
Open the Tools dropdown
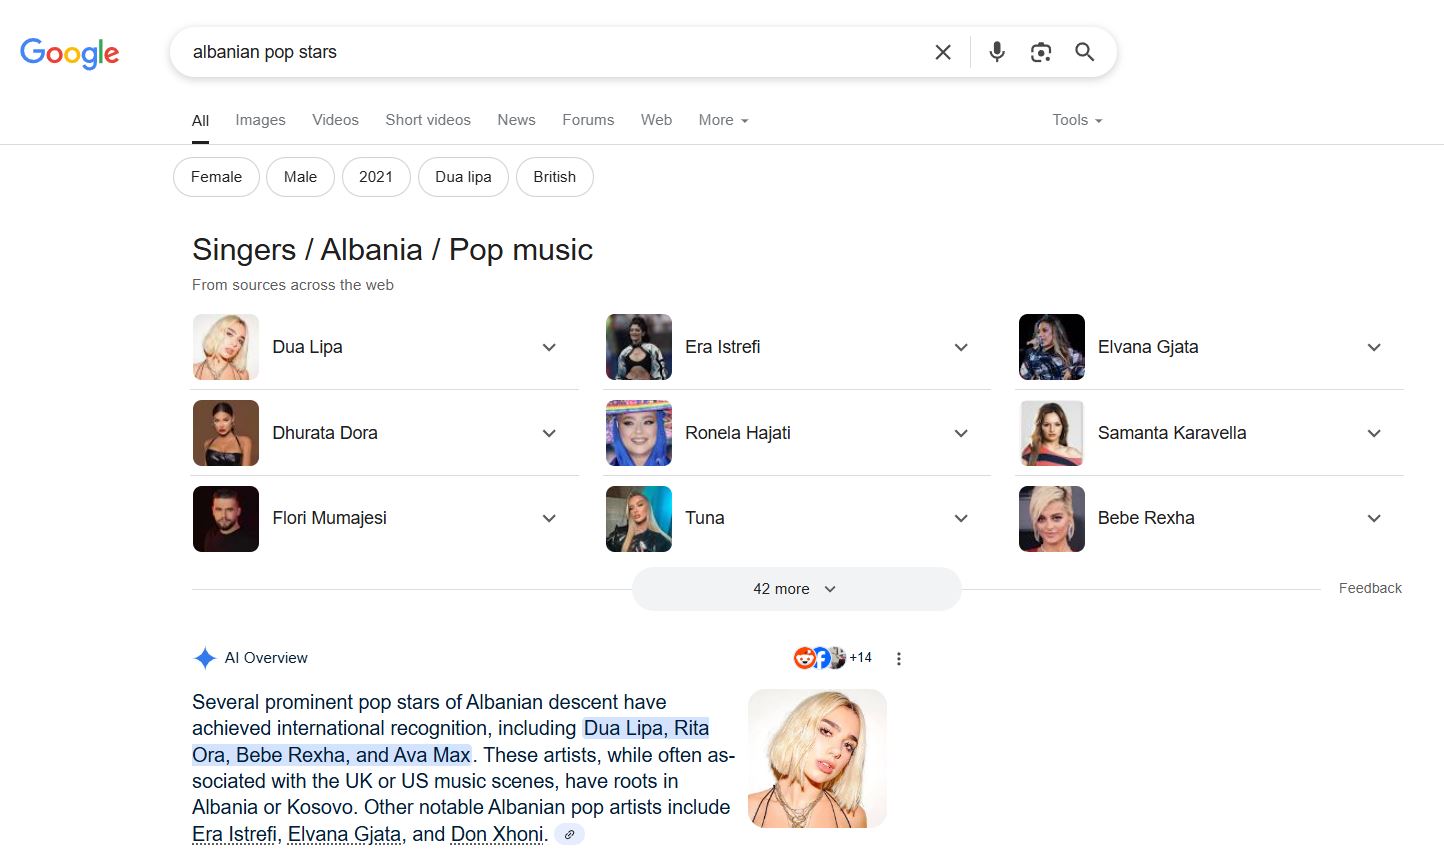point(1077,120)
